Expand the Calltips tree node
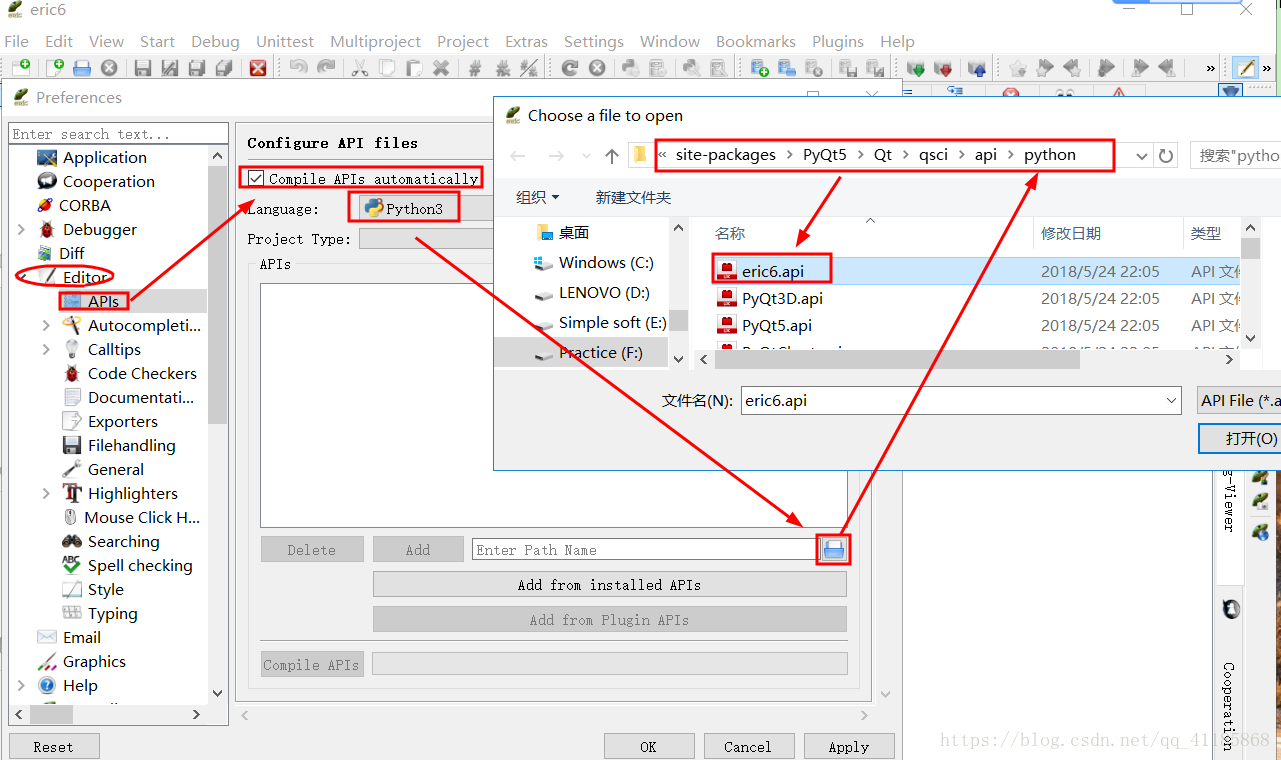1281x760 pixels. click(x=46, y=350)
